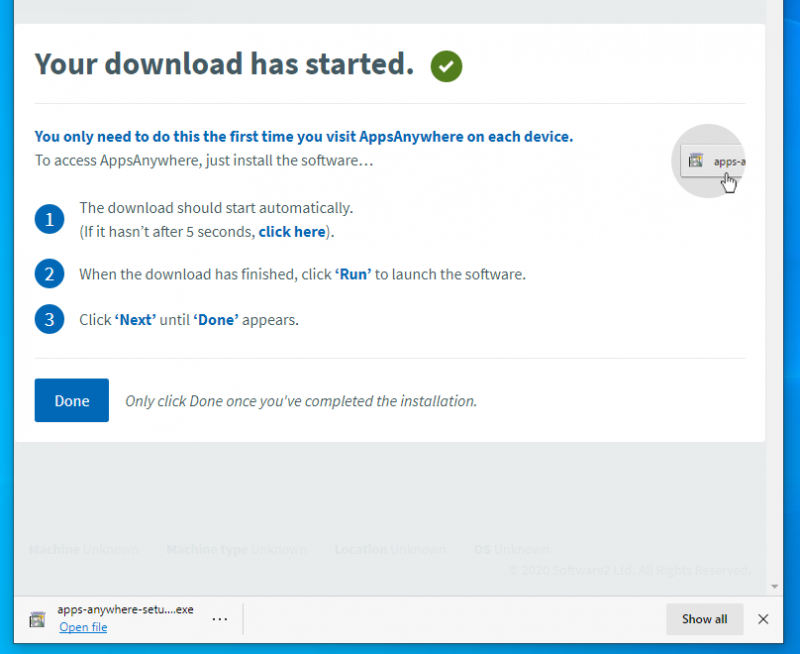Click the 'Your download has started.' heading
This screenshot has height=654, width=800.
(x=224, y=64)
